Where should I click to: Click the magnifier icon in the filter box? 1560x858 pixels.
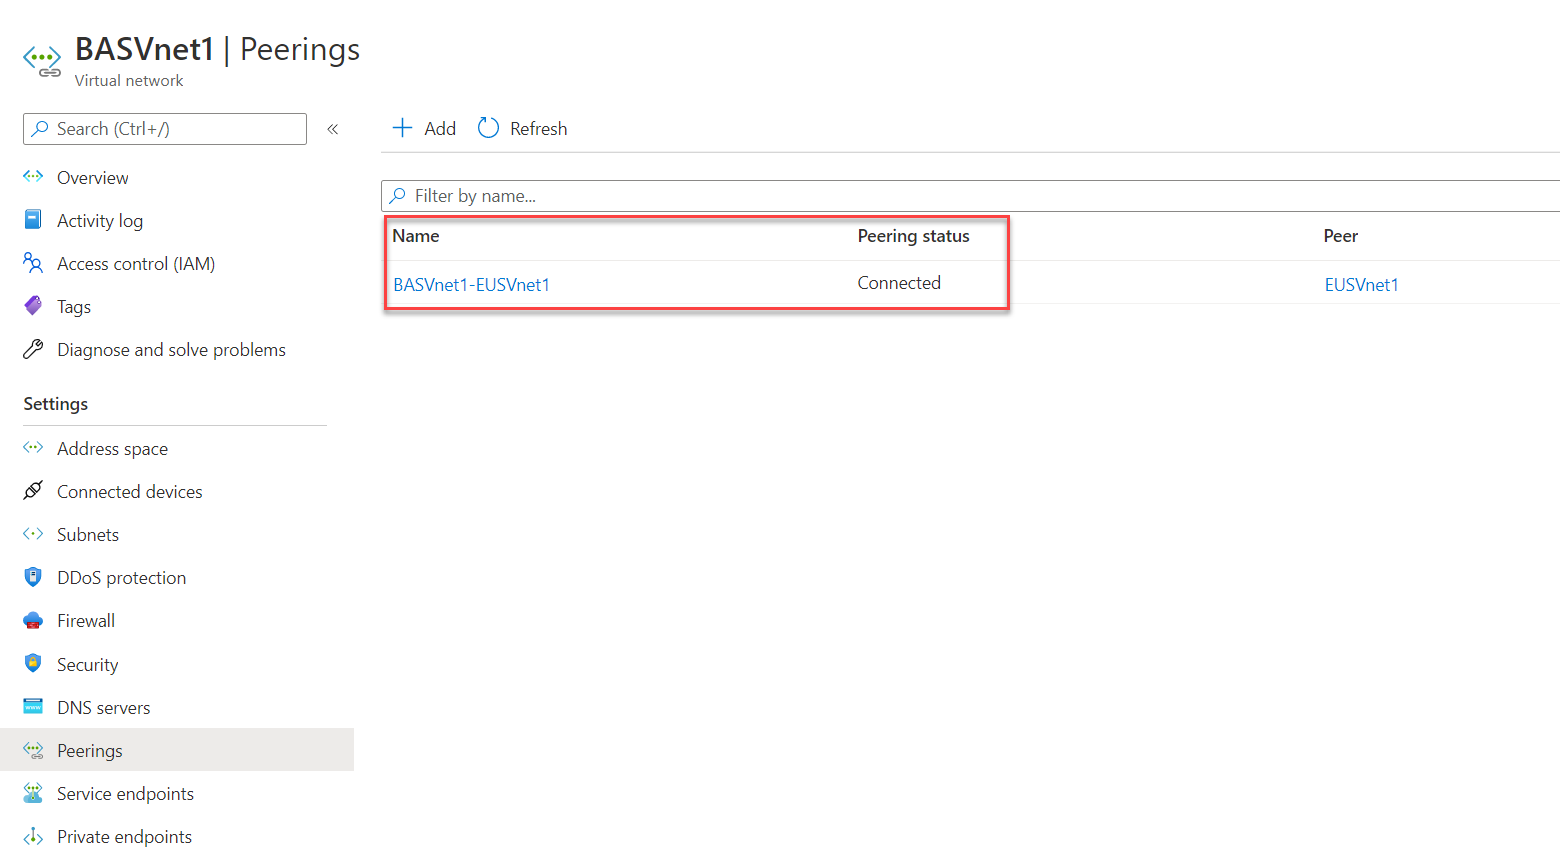(x=398, y=196)
